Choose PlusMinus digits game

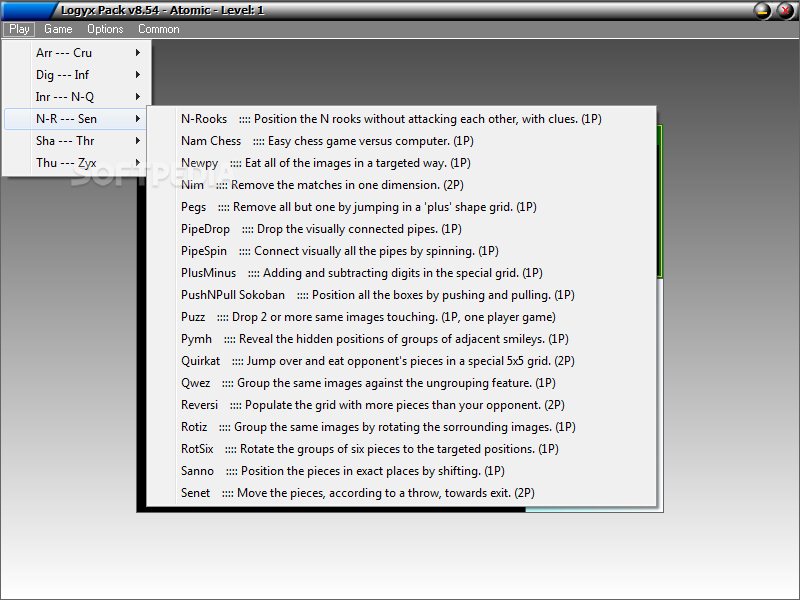401,272
